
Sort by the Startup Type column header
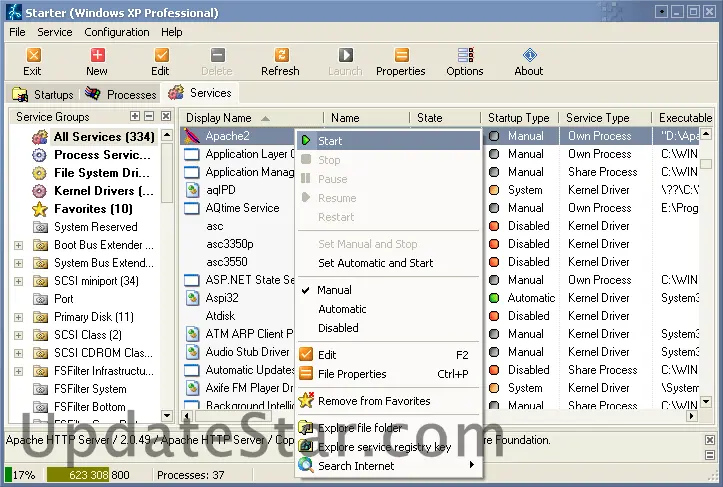(x=518, y=118)
